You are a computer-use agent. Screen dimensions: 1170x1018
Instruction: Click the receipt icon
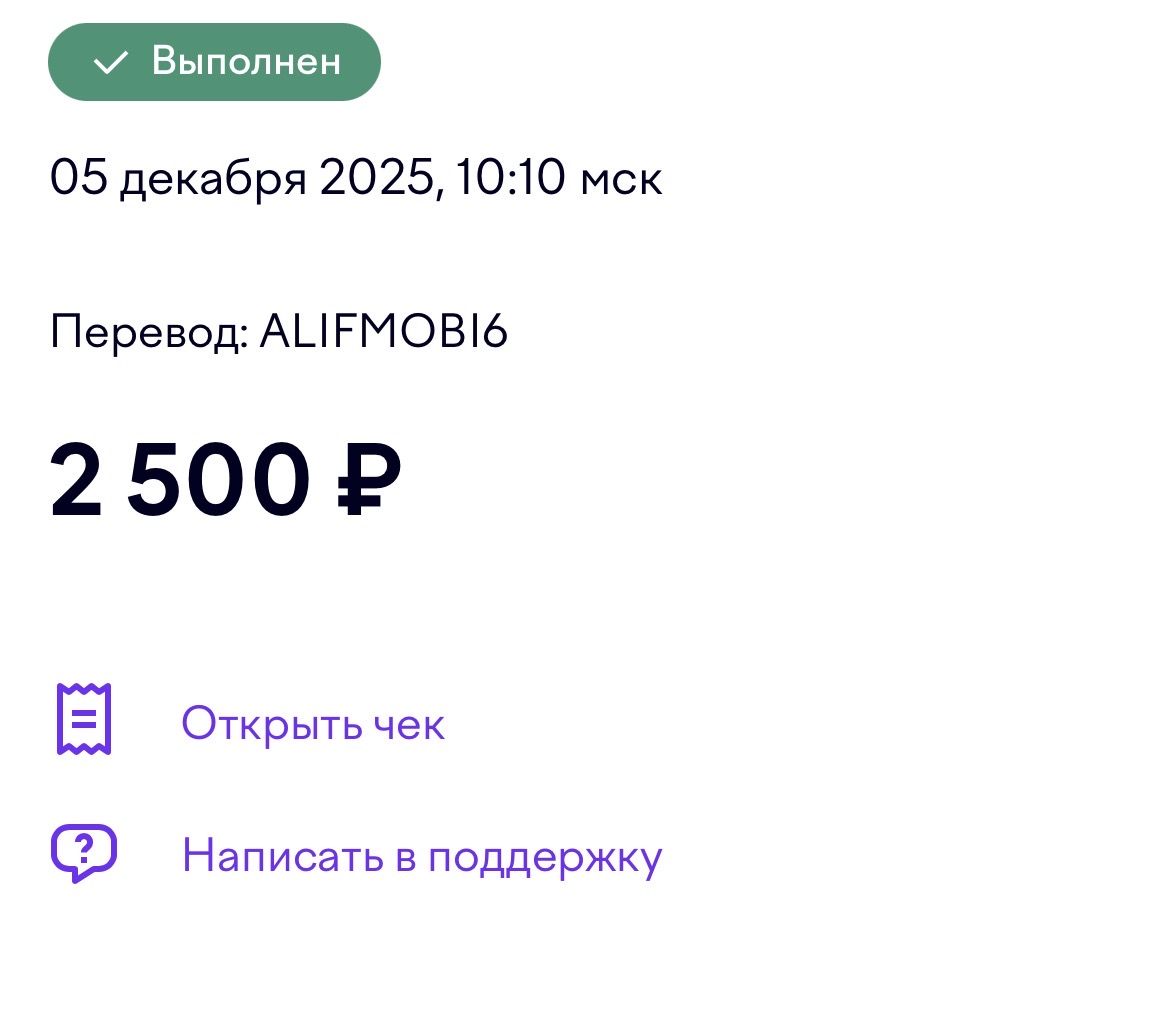(x=84, y=719)
